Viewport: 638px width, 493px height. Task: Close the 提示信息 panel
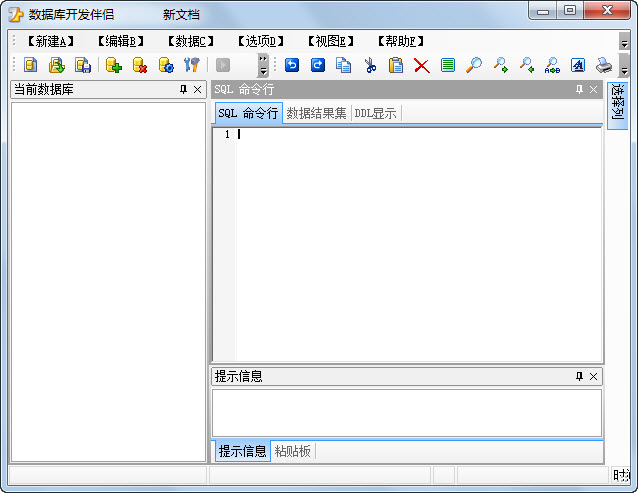tap(593, 377)
